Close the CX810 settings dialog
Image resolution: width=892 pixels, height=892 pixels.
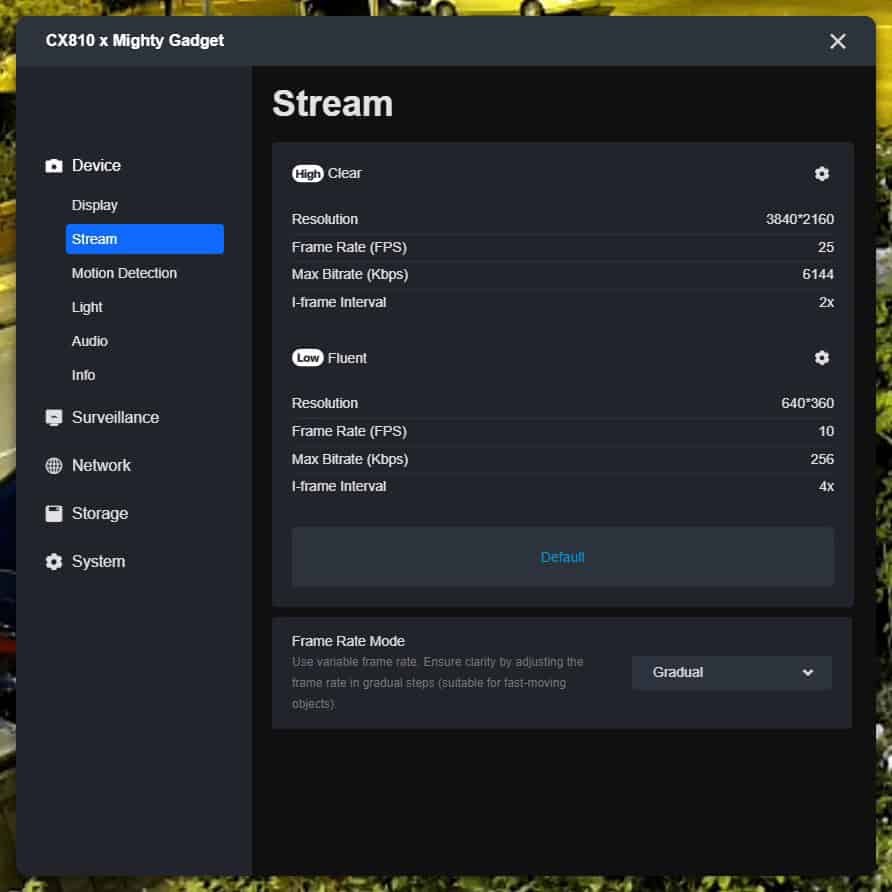click(x=837, y=41)
